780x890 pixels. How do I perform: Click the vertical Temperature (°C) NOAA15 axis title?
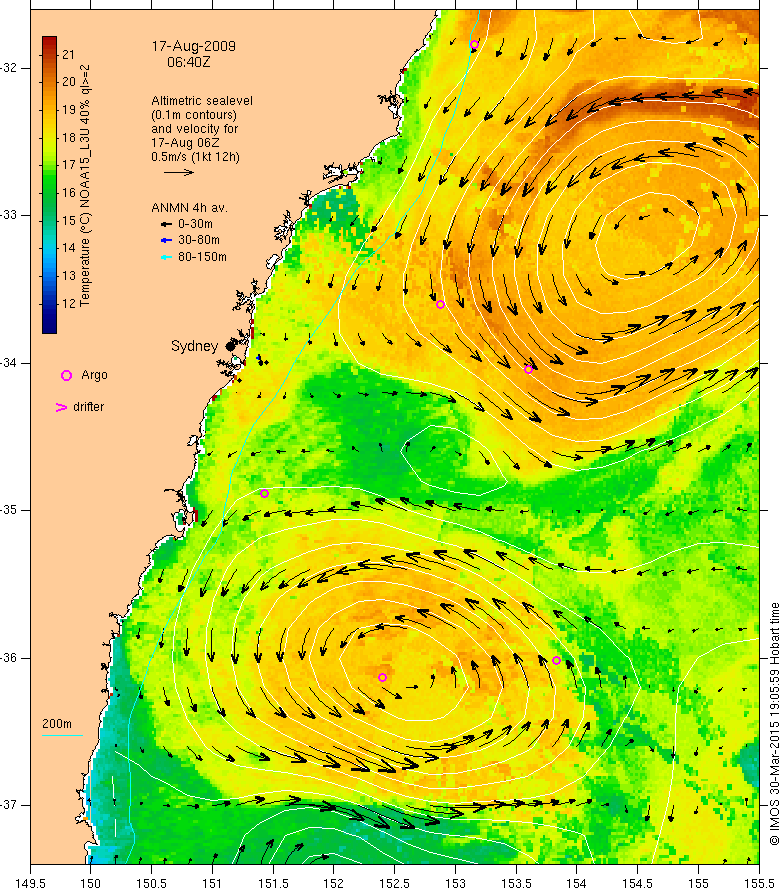tap(85, 186)
